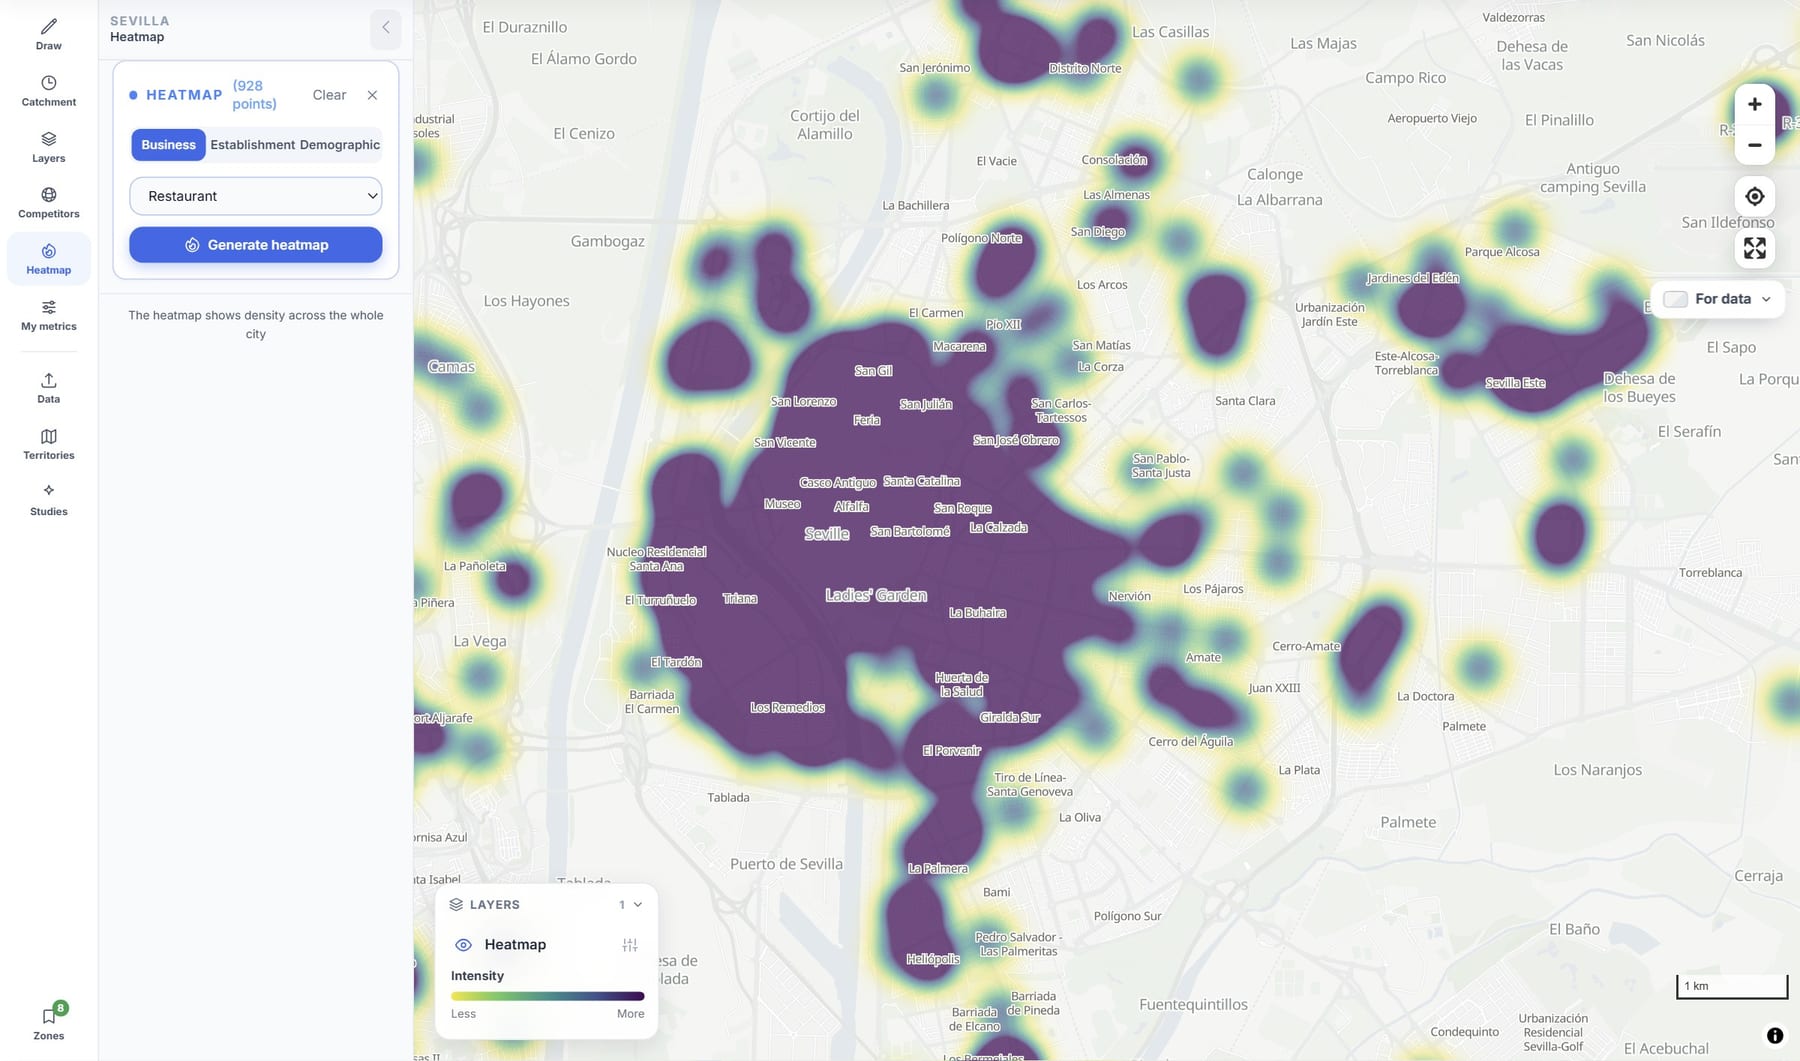Center map on my location
This screenshot has height=1061, width=1800.
click(1754, 196)
